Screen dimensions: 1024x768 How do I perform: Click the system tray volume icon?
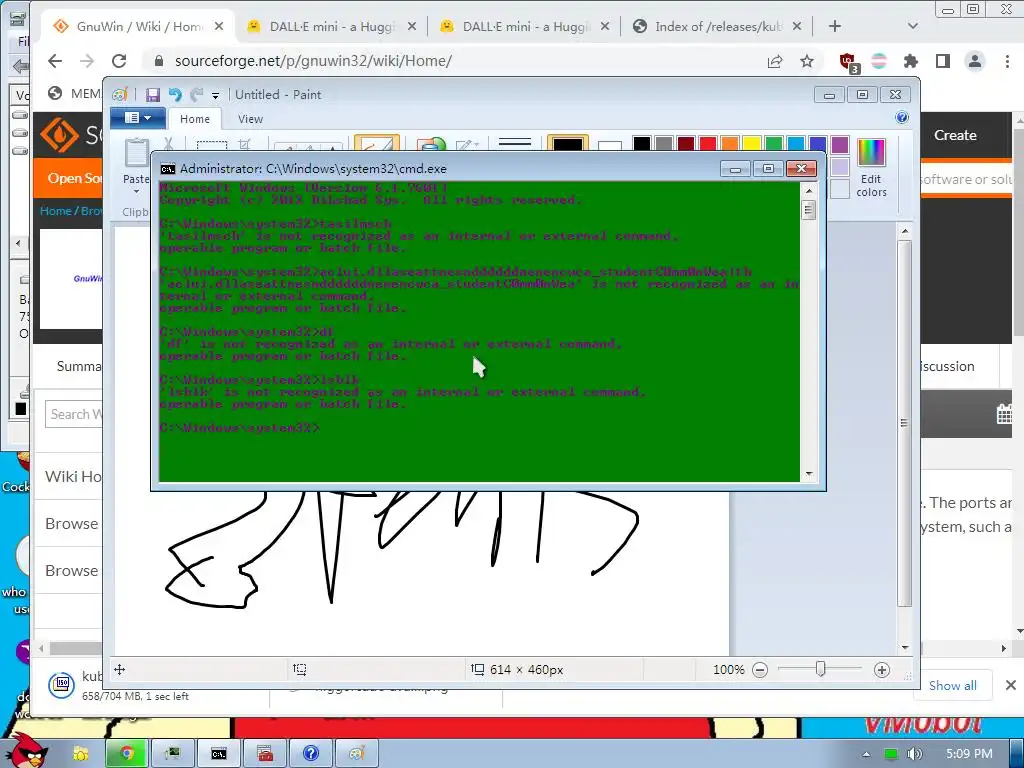point(914,754)
